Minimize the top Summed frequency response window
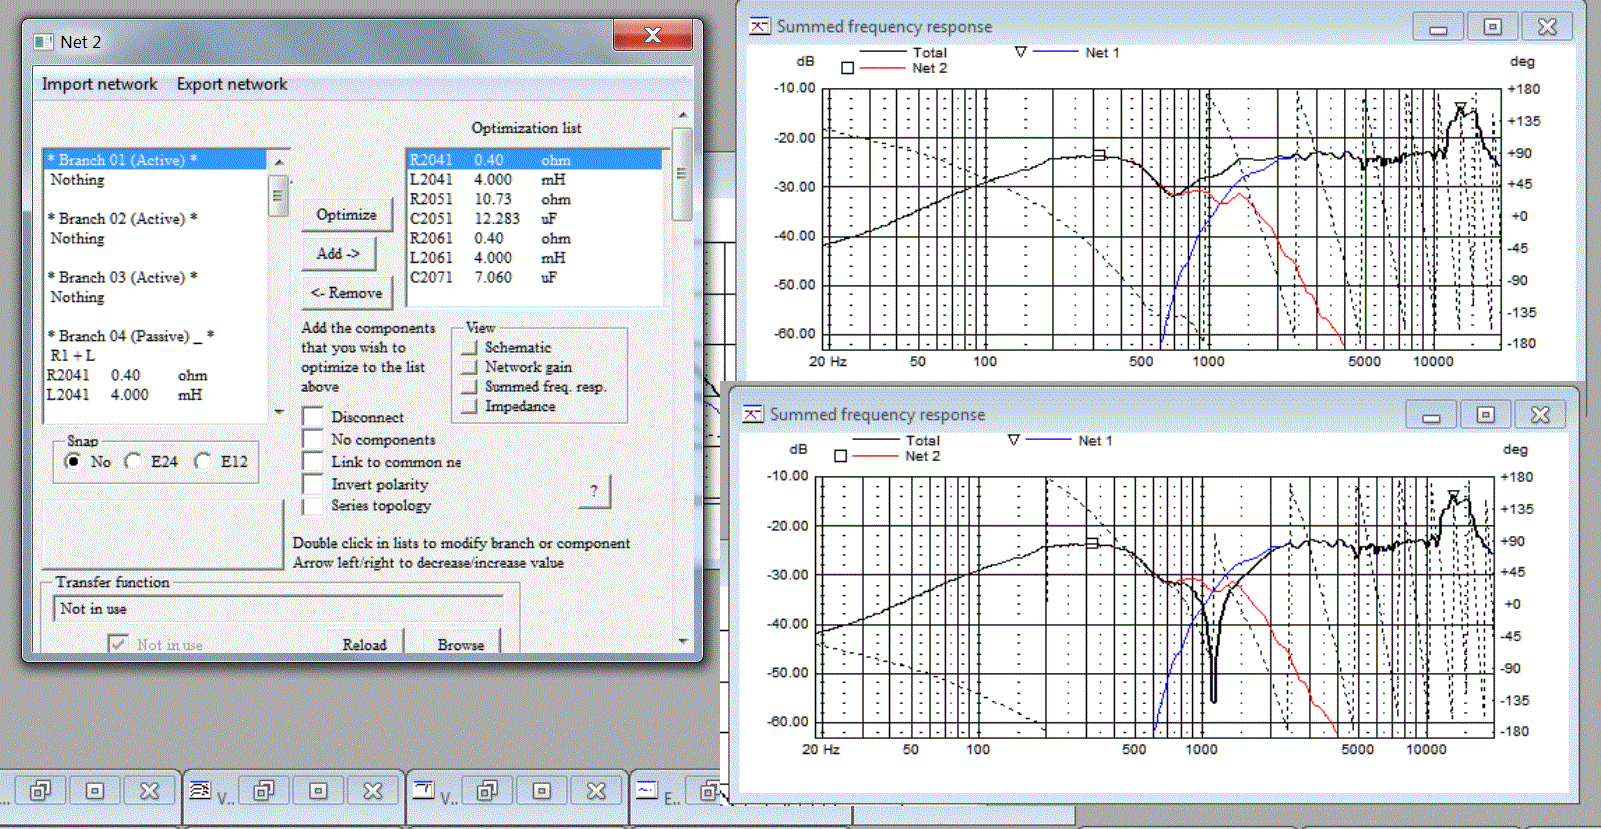 (1438, 27)
